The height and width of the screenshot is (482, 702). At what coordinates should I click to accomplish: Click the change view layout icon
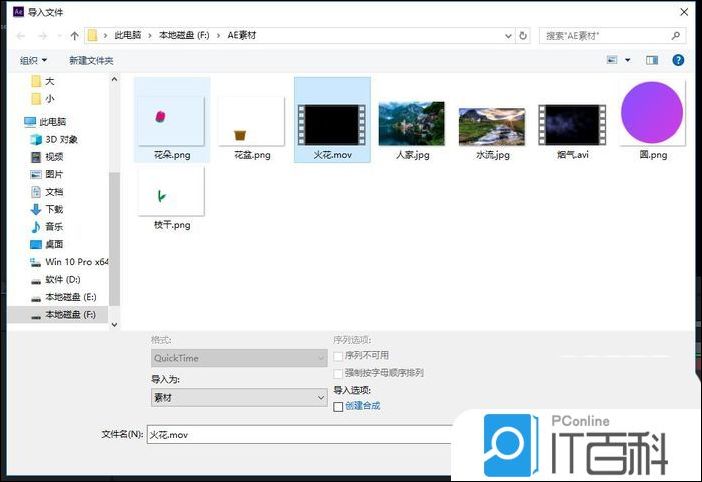point(612,60)
